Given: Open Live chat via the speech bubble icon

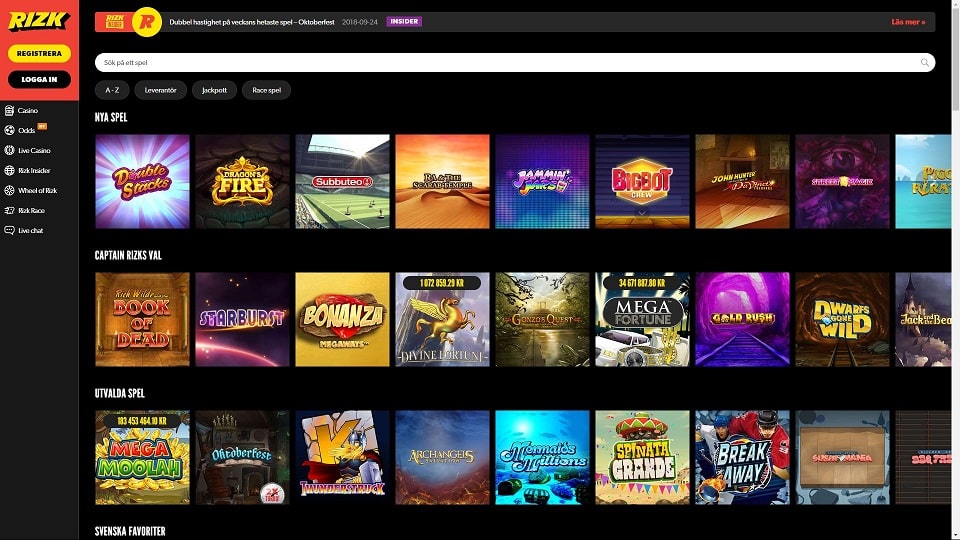Looking at the screenshot, I should [x=9, y=231].
